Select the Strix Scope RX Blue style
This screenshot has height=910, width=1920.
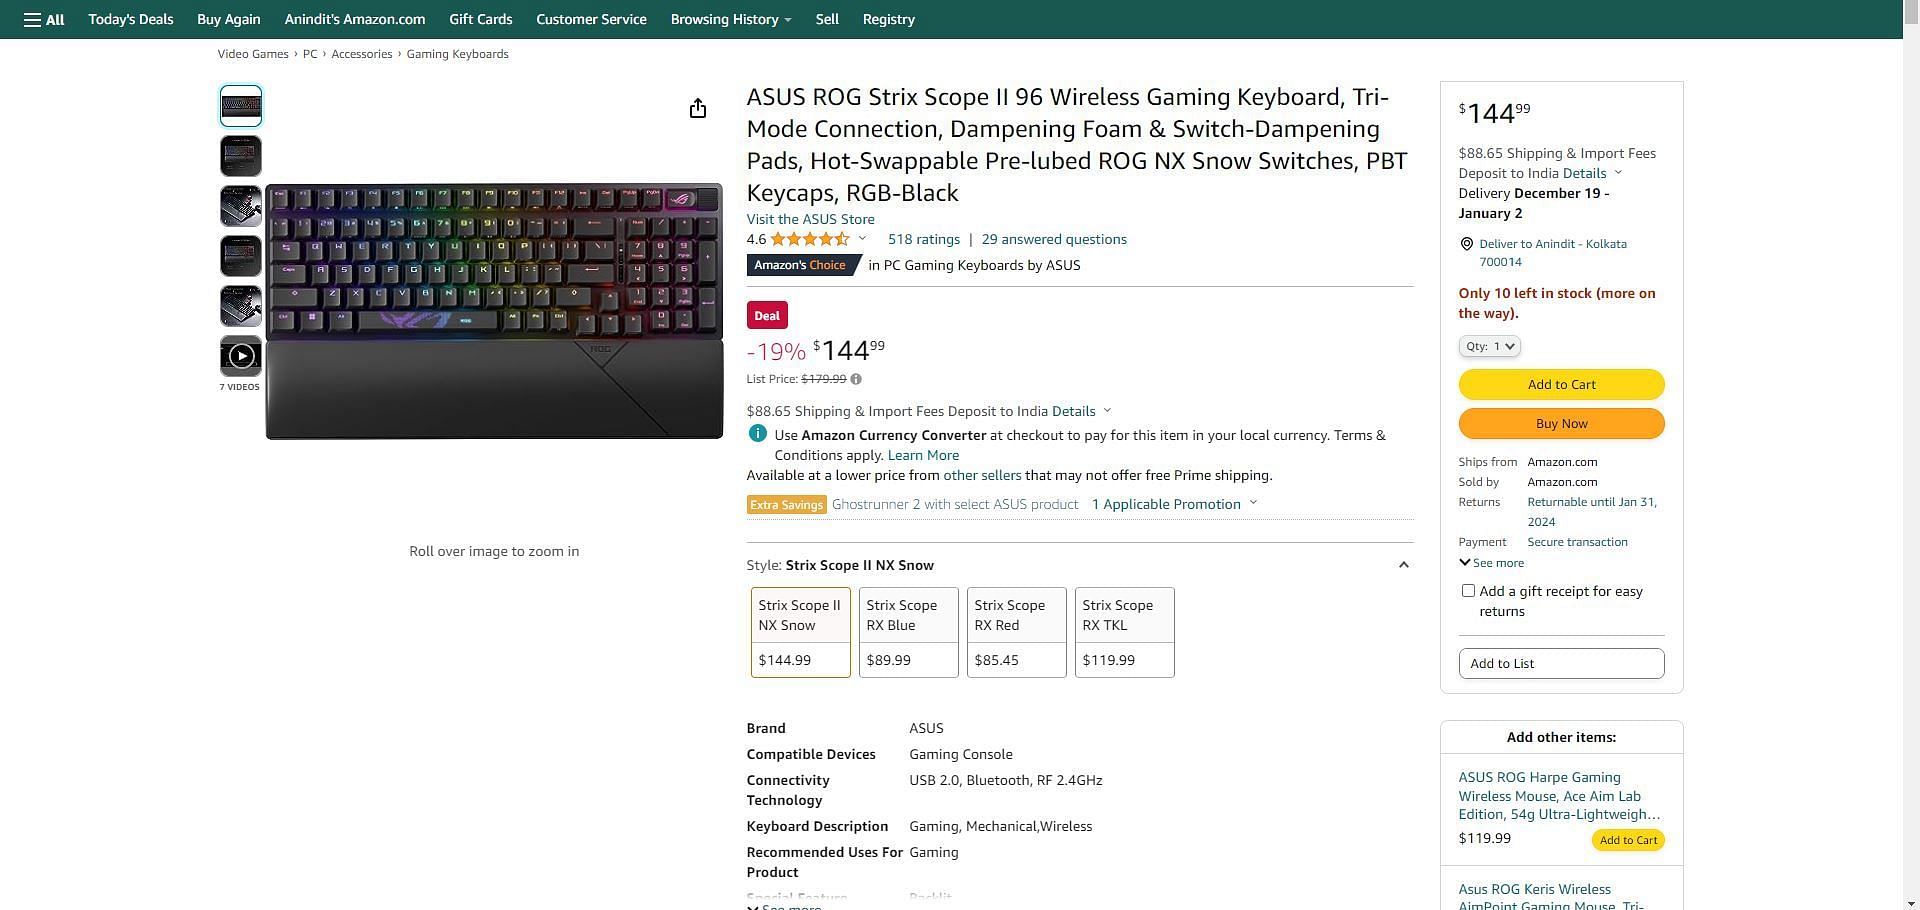pos(908,632)
